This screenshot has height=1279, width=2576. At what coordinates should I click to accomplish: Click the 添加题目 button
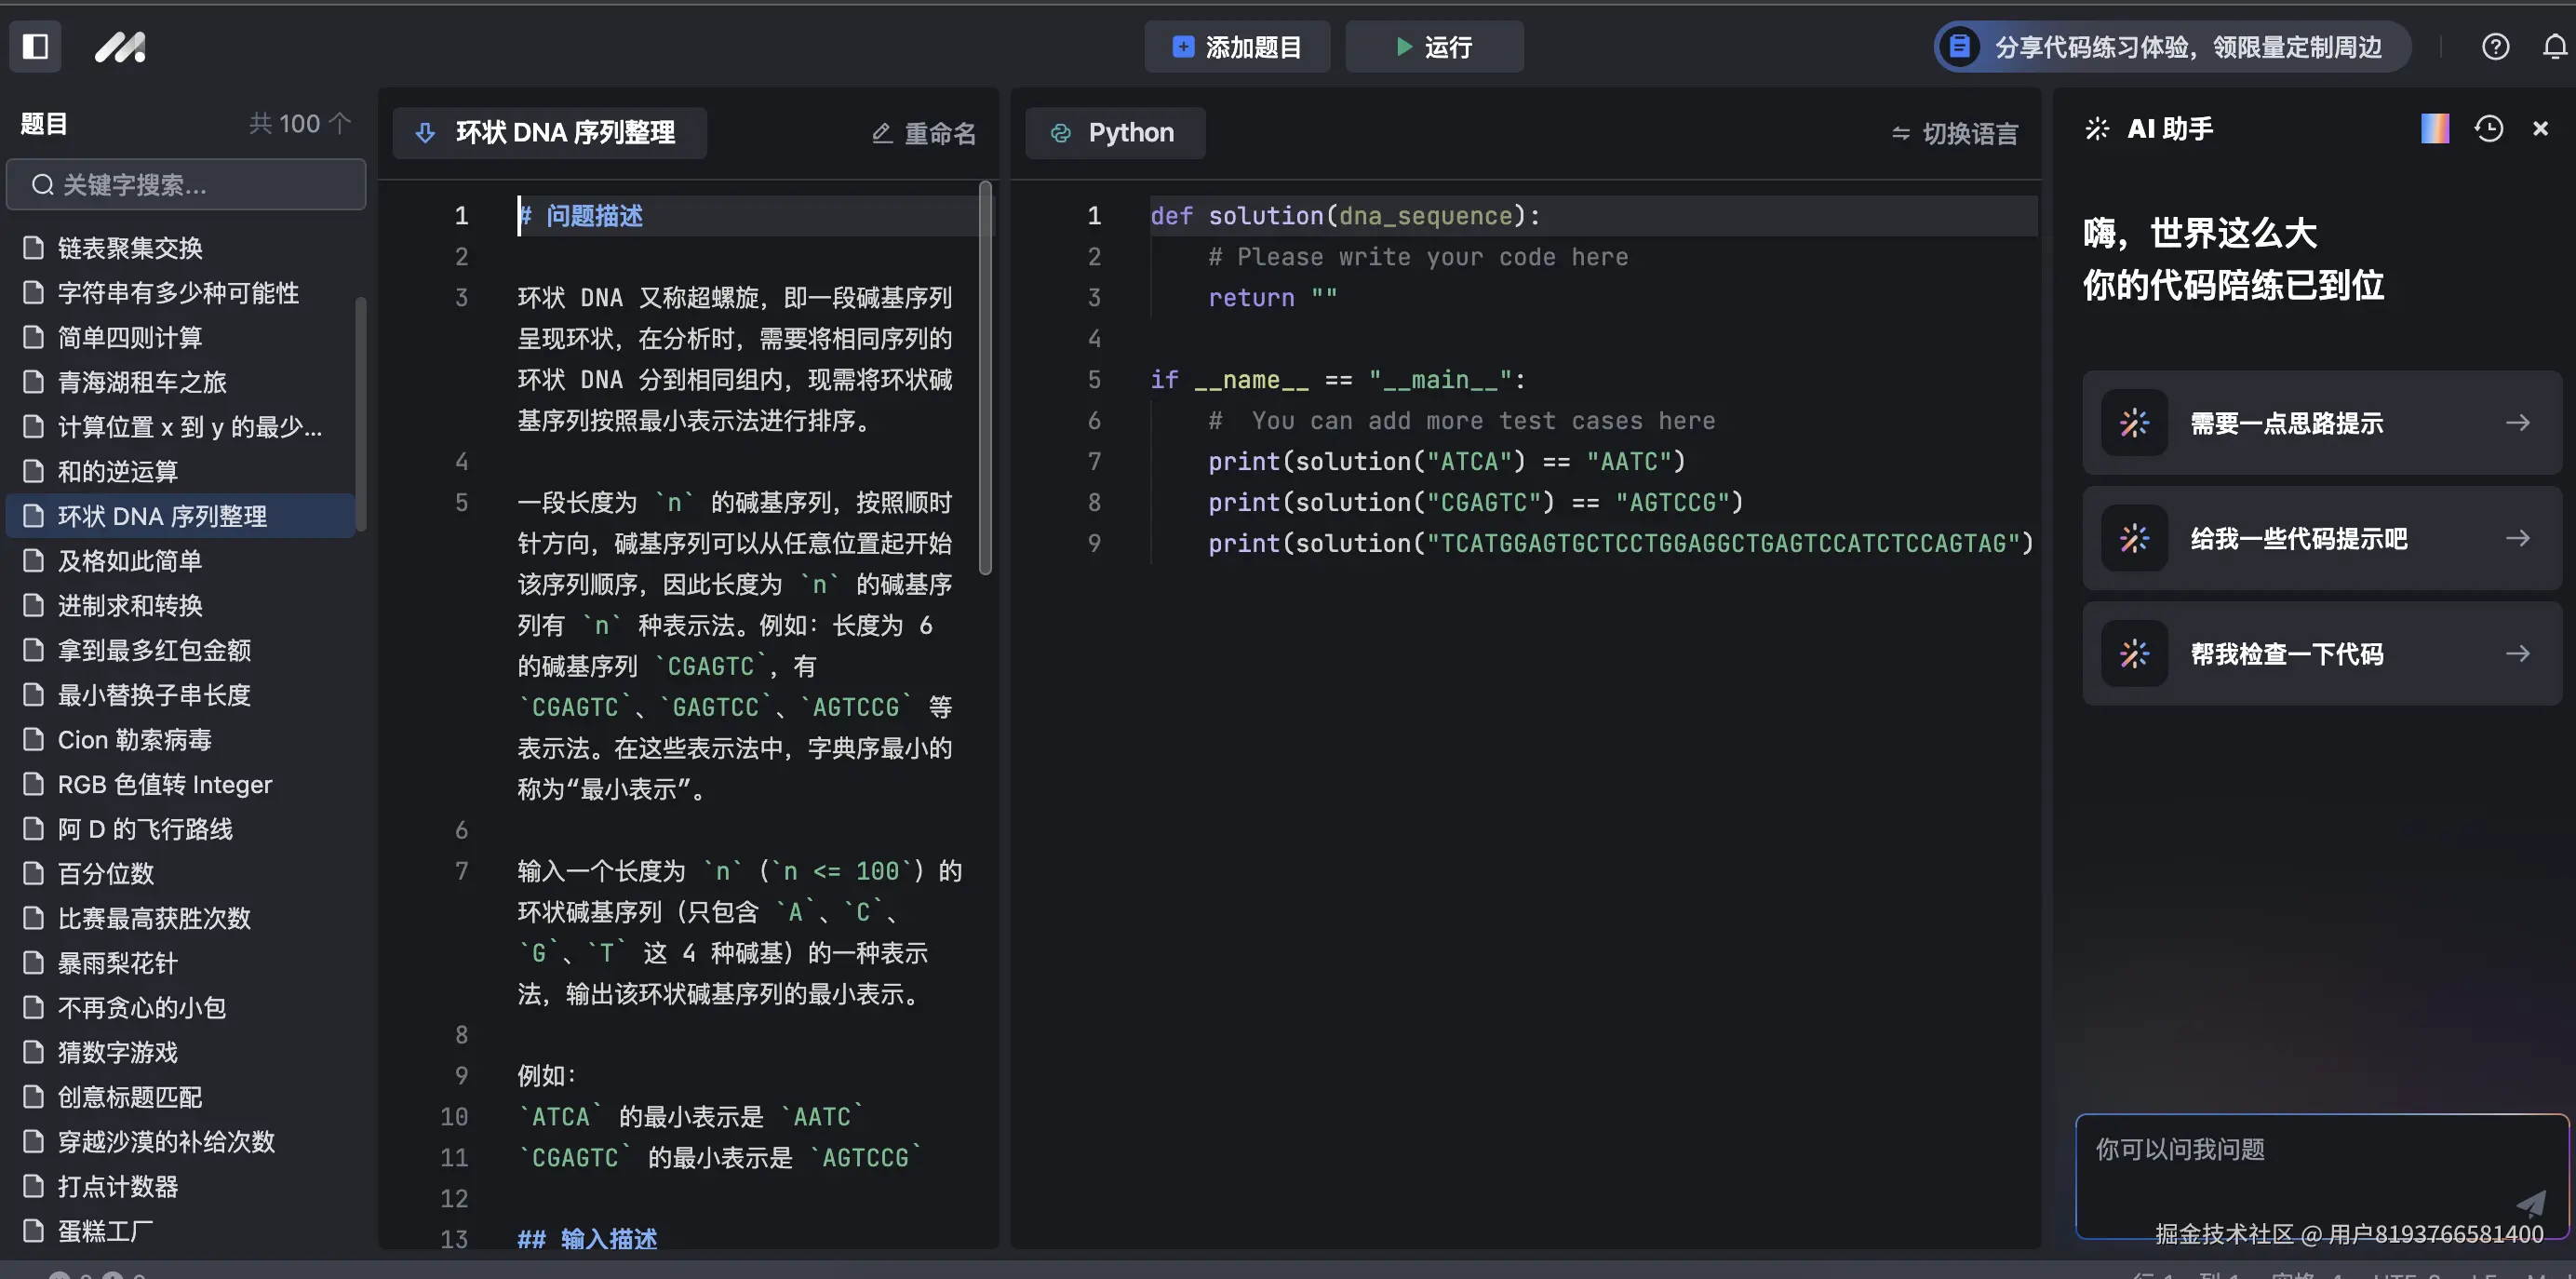coord(1236,46)
